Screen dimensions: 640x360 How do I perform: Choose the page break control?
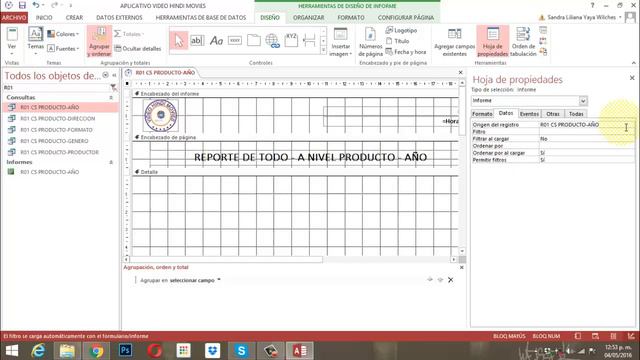pos(309,40)
